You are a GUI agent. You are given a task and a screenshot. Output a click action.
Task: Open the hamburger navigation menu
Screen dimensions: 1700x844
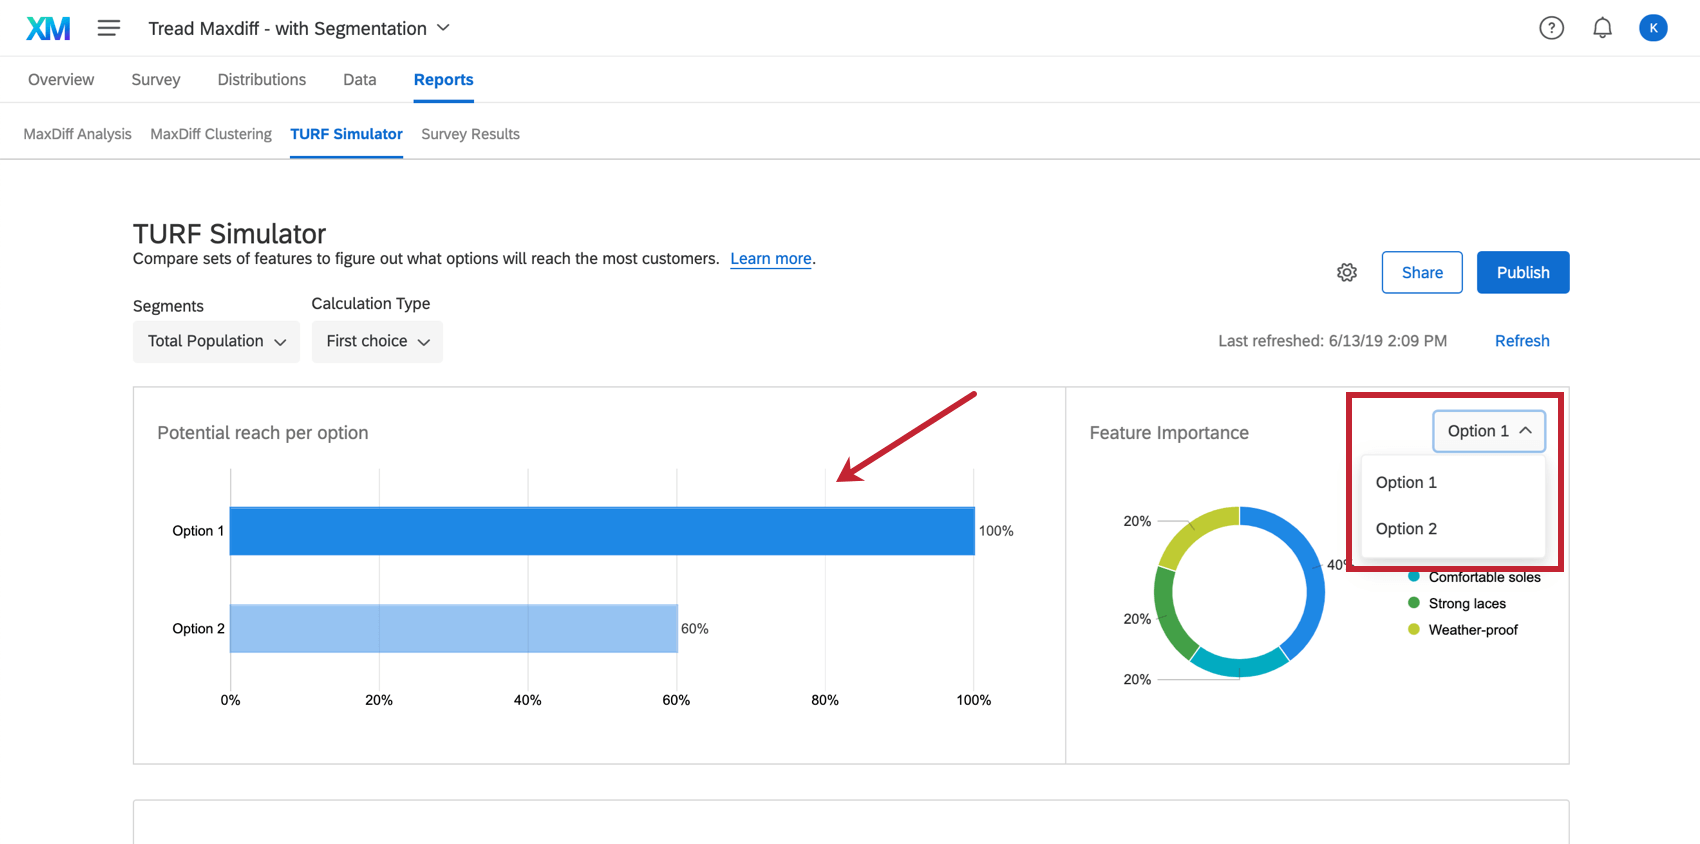coord(109,28)
